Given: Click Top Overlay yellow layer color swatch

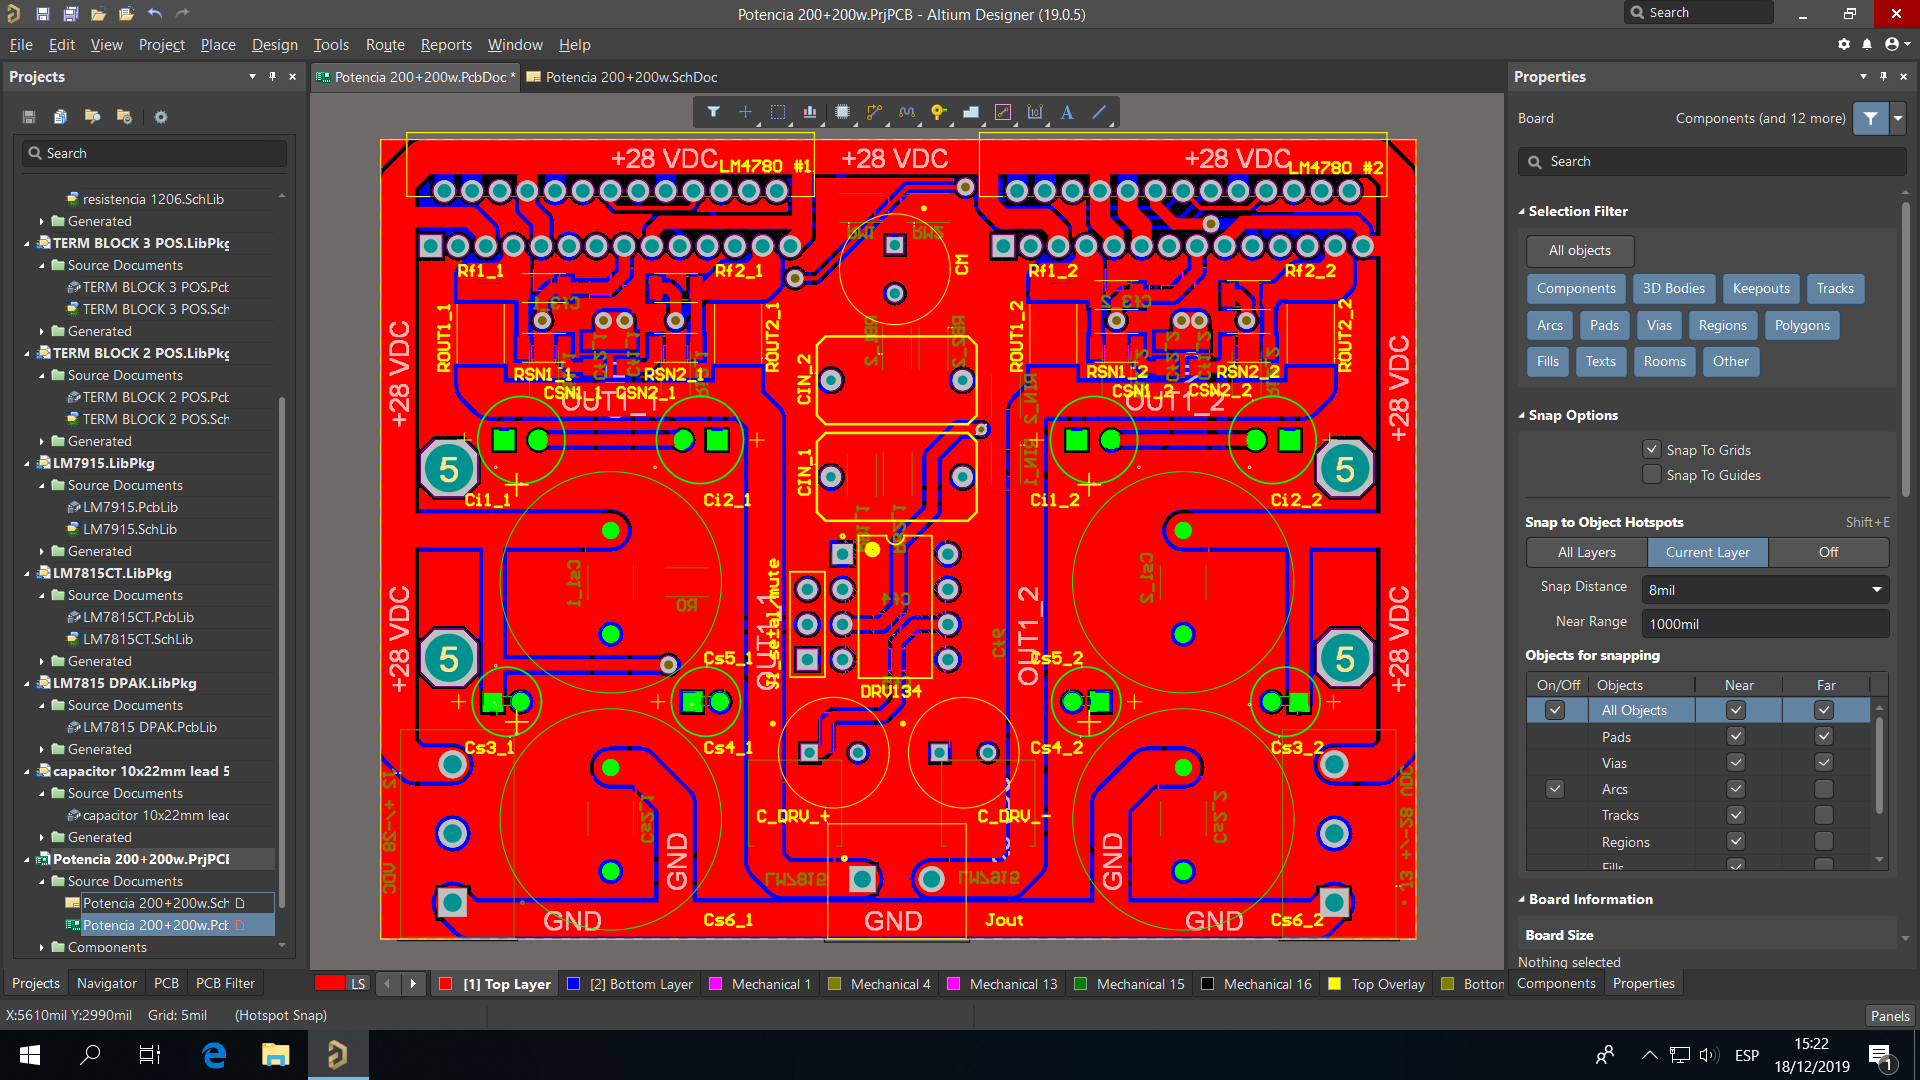Looking at the screenshot, I should point(1334,984).
